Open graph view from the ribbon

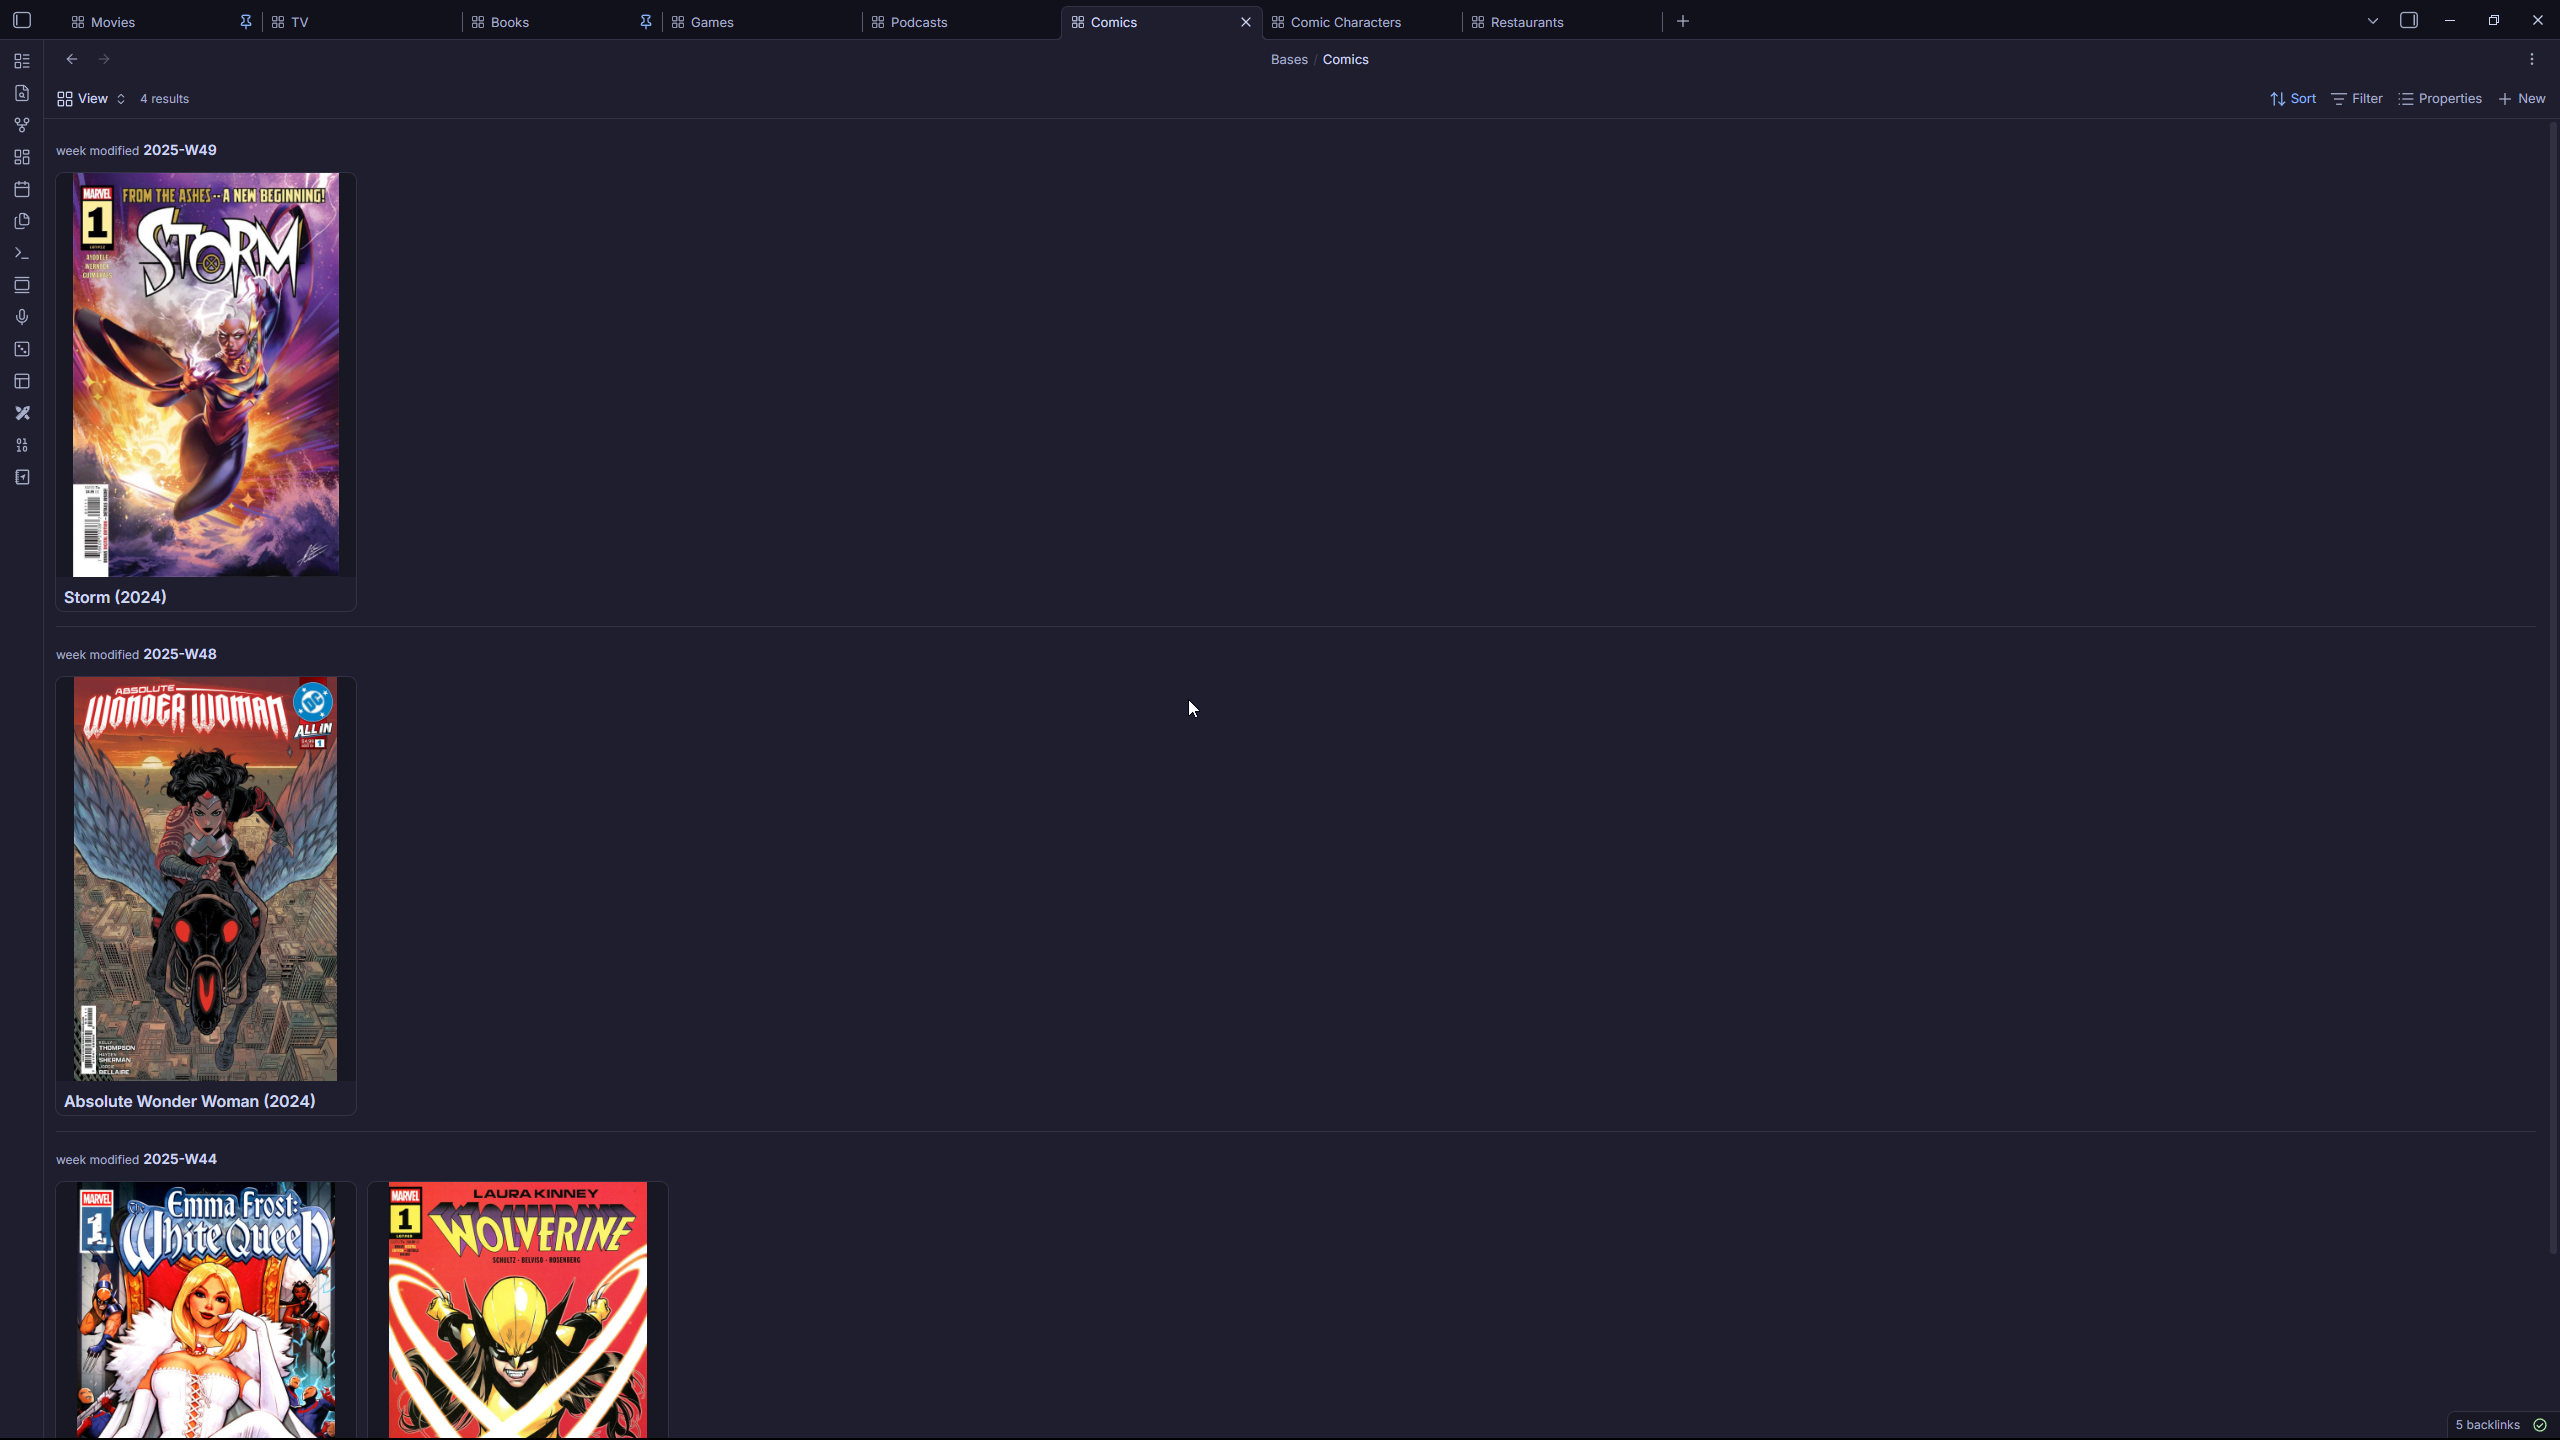coord(22,125)
